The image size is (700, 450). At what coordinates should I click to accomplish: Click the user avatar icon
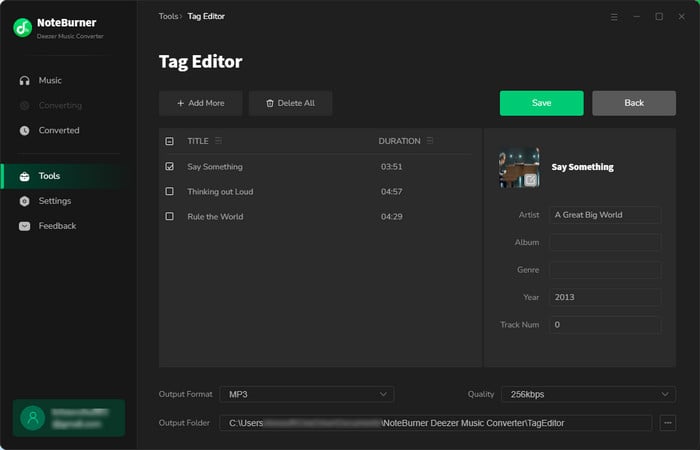(x=36, y=418)
